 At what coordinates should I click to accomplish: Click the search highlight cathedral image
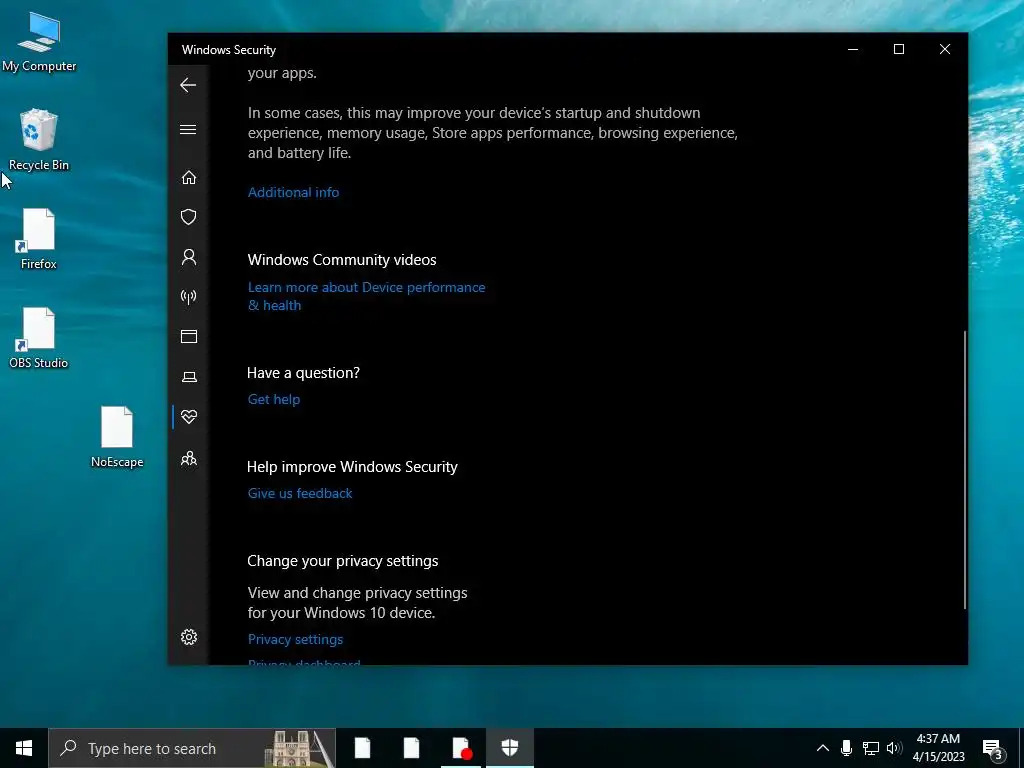tap(299, 748)
